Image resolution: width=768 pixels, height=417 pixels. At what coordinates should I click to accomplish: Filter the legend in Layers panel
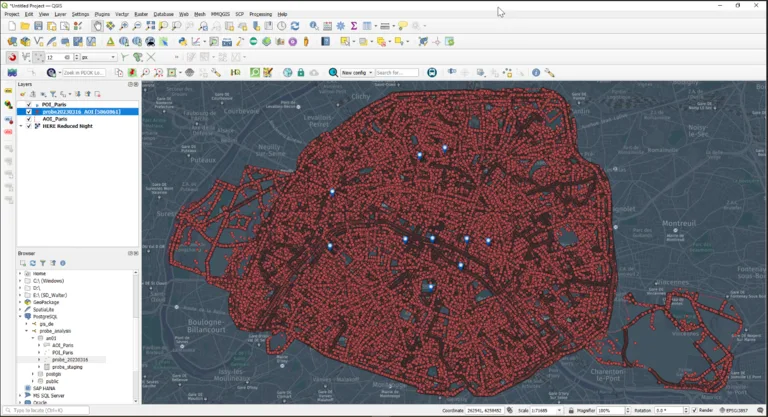53,94
